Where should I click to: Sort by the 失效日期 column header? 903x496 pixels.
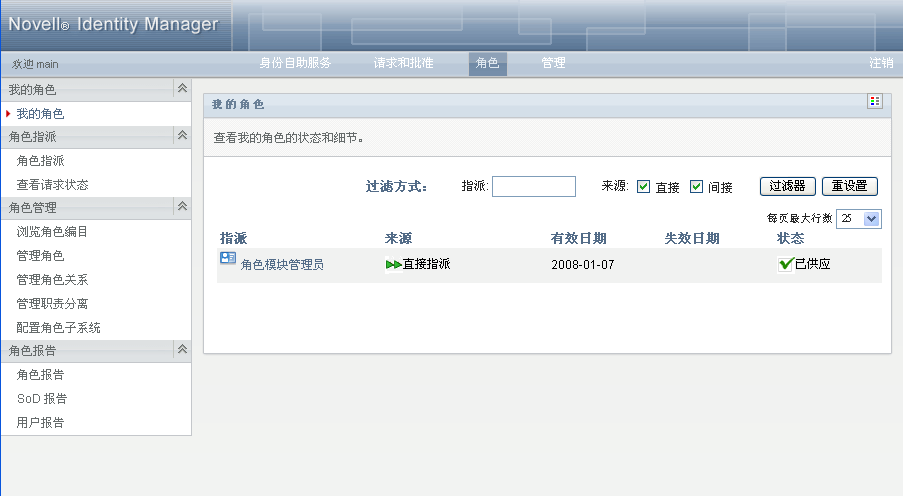click(692, 238)
